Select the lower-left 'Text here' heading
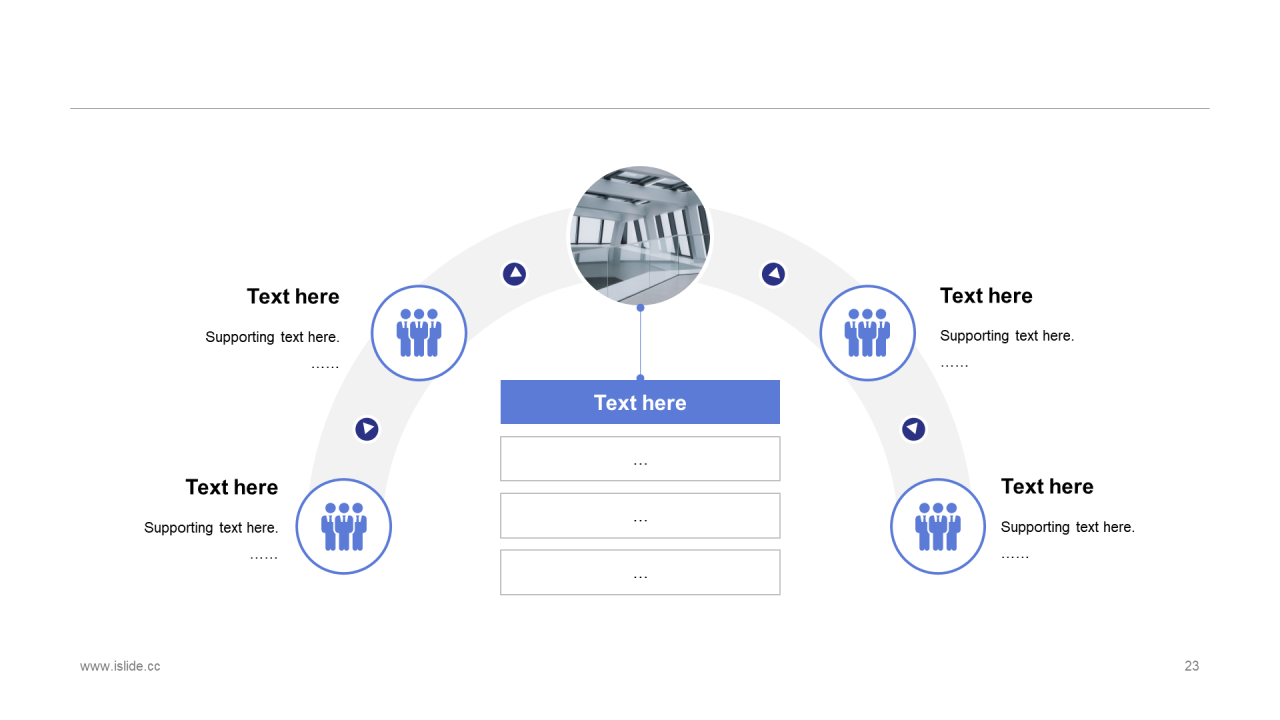Viewport: 1280px width, 720px height. [232, 487]
